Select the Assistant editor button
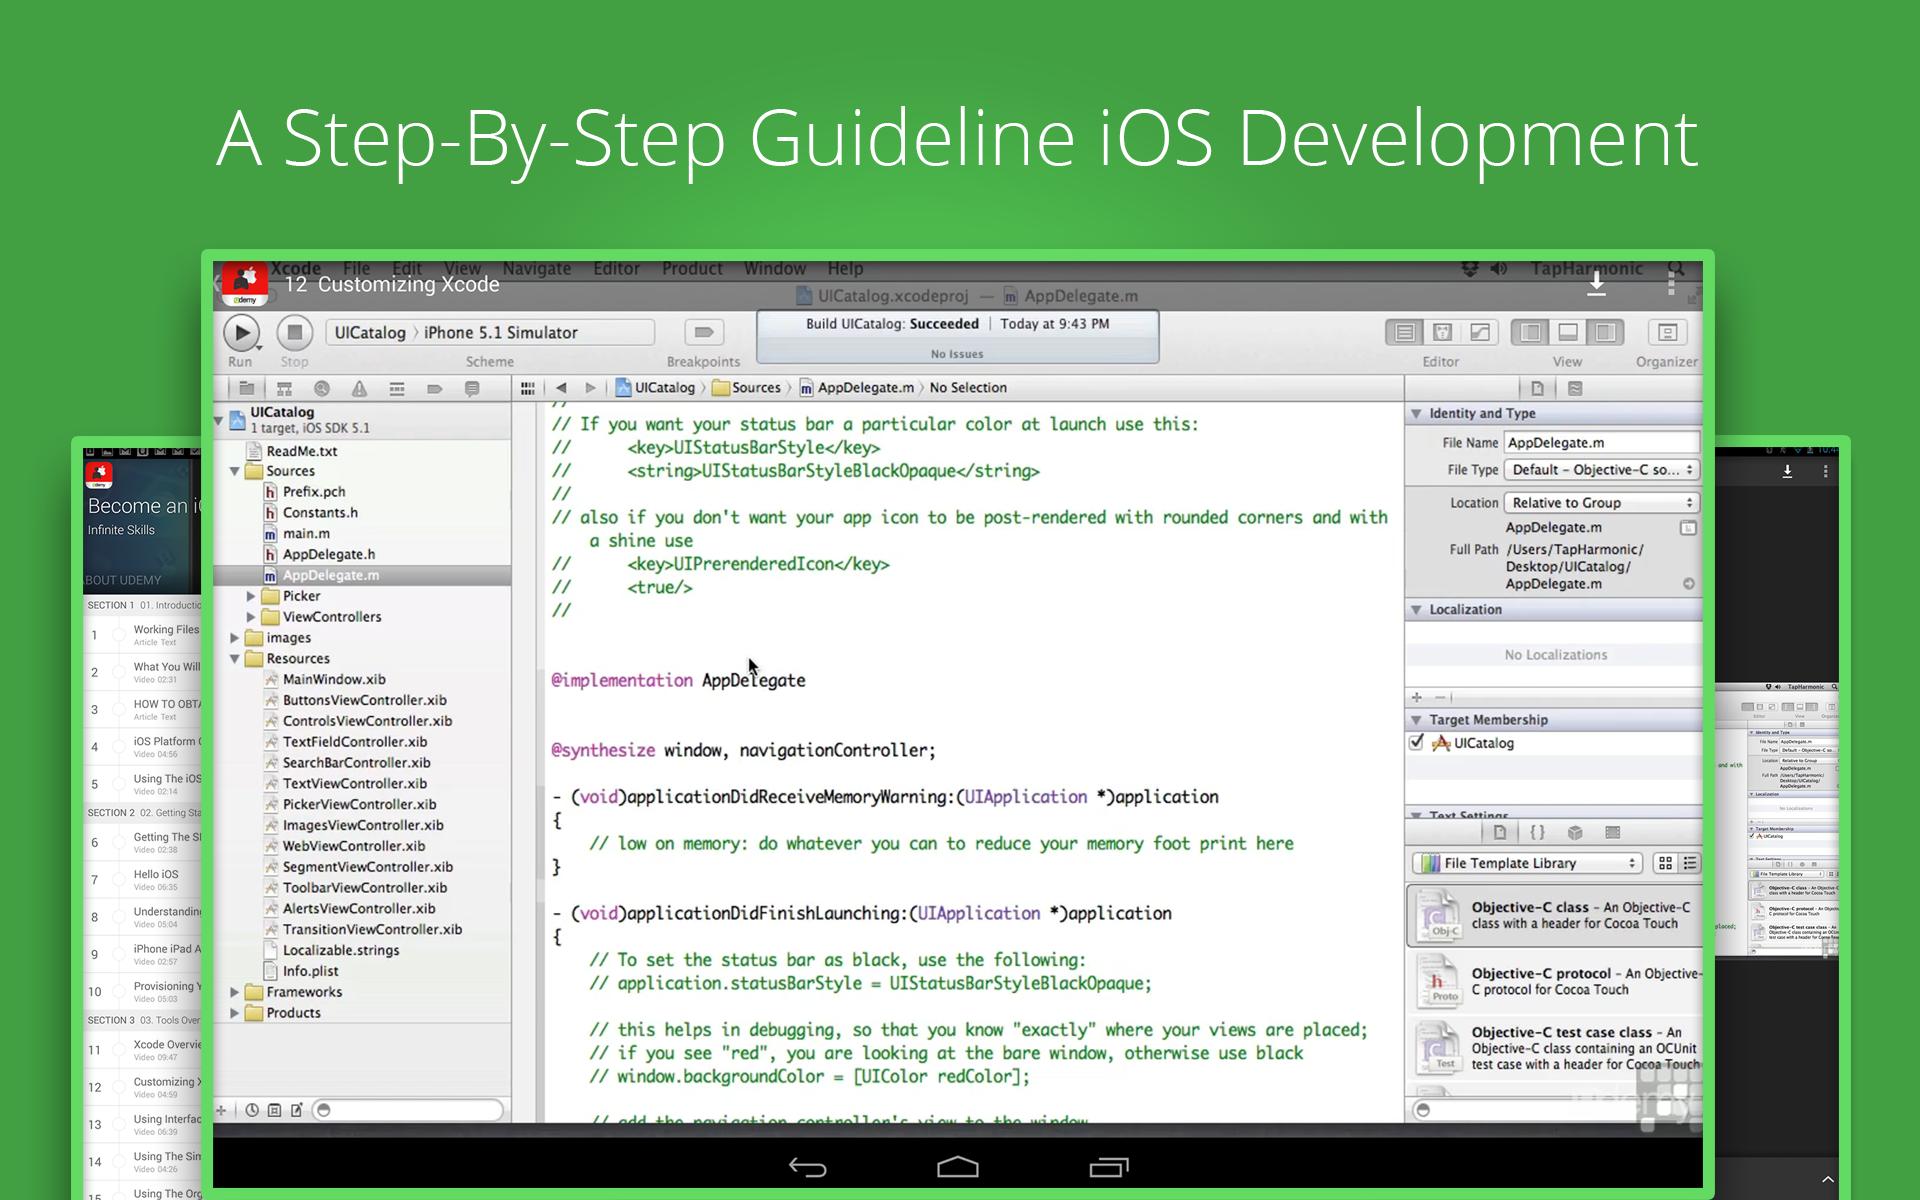This screenshot has height=1200, width=1920. click(x=1442, y=332)
